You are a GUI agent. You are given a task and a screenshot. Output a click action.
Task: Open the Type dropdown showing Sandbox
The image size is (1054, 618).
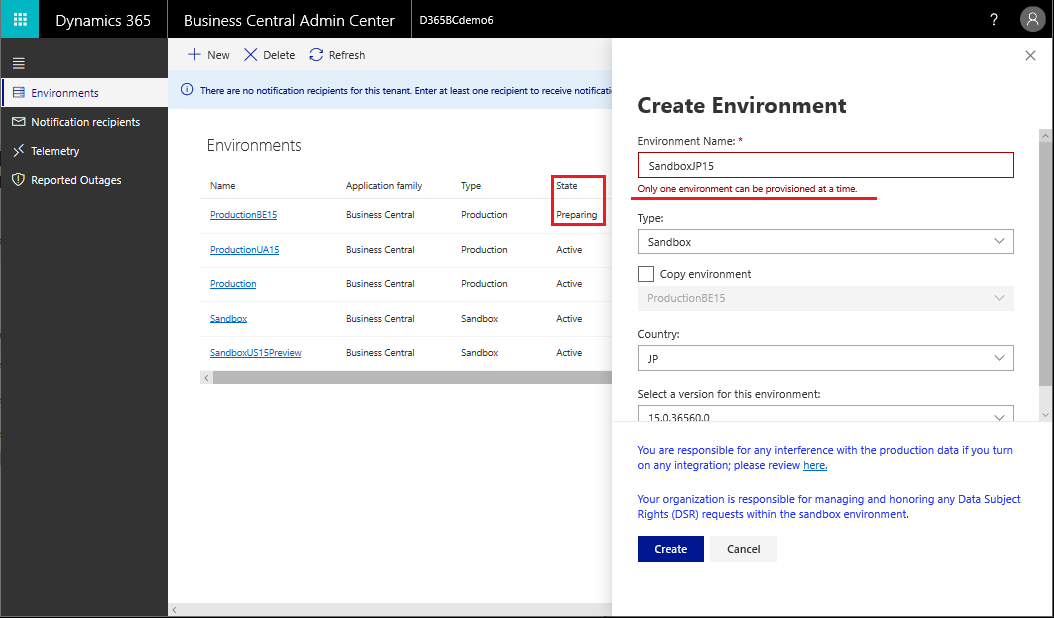825,241
